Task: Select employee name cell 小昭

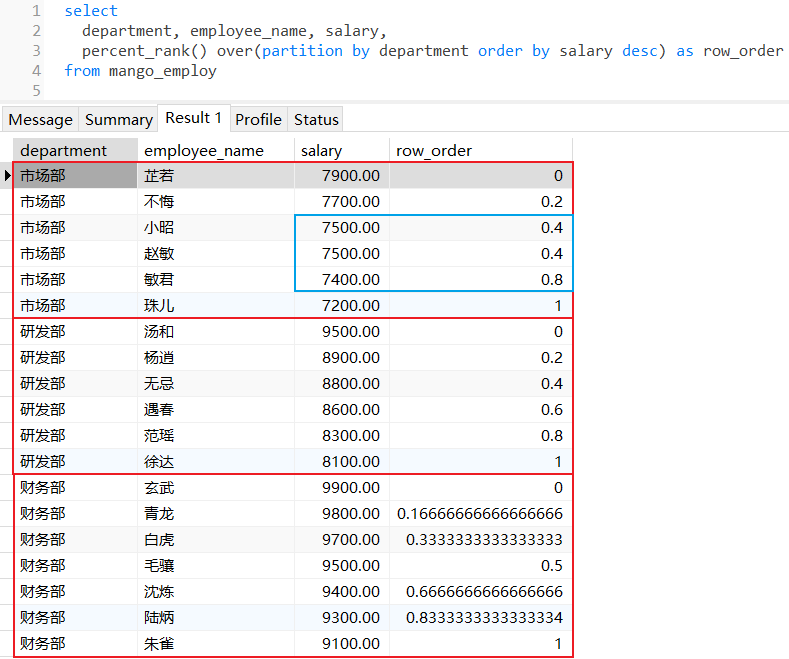Action: tap(216, 228)
